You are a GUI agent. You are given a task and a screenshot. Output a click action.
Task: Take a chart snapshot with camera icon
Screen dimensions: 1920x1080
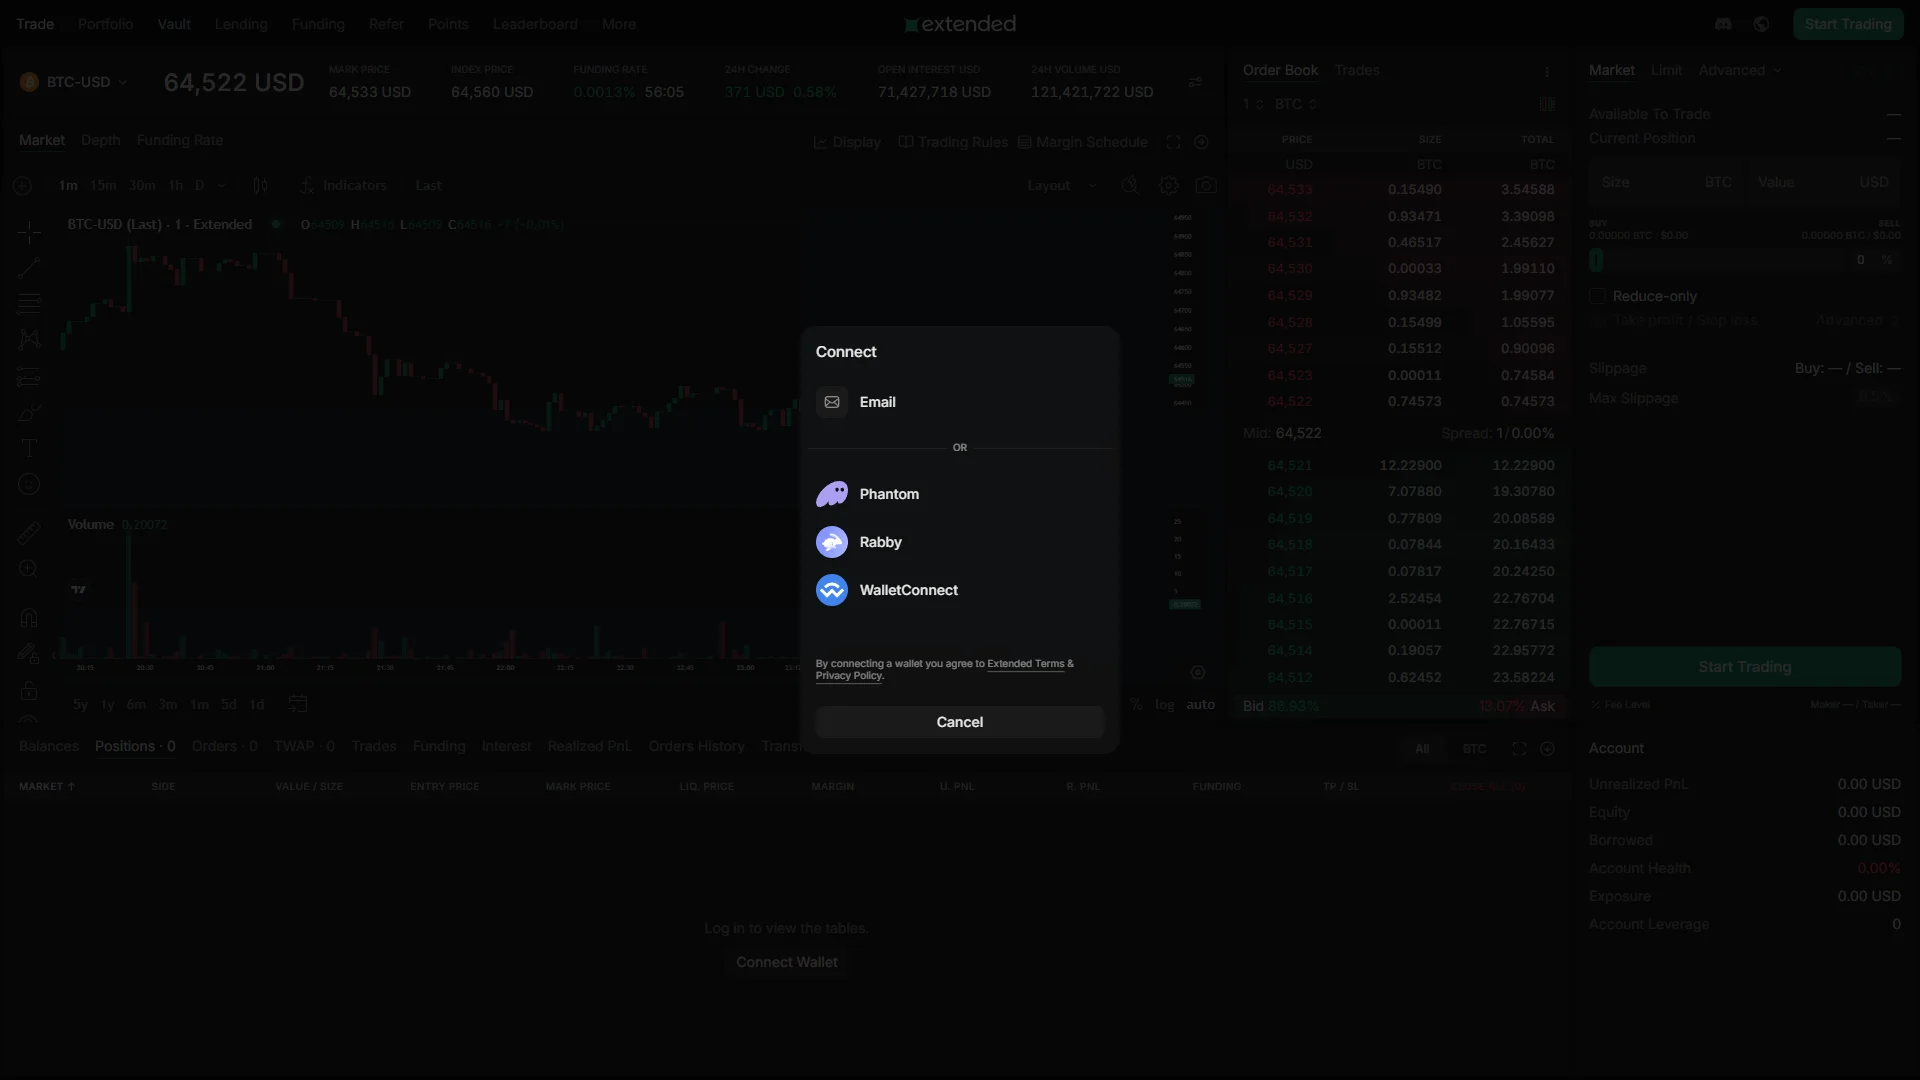pos(1206,186)
